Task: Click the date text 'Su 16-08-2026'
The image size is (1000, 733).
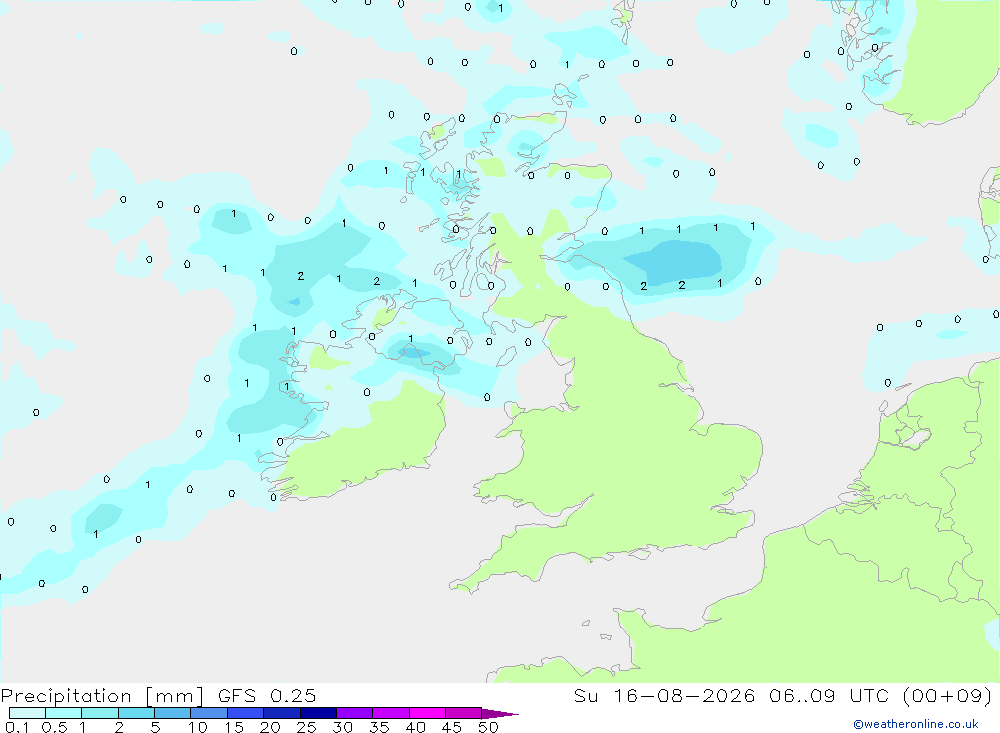Action: pos(665,695)
